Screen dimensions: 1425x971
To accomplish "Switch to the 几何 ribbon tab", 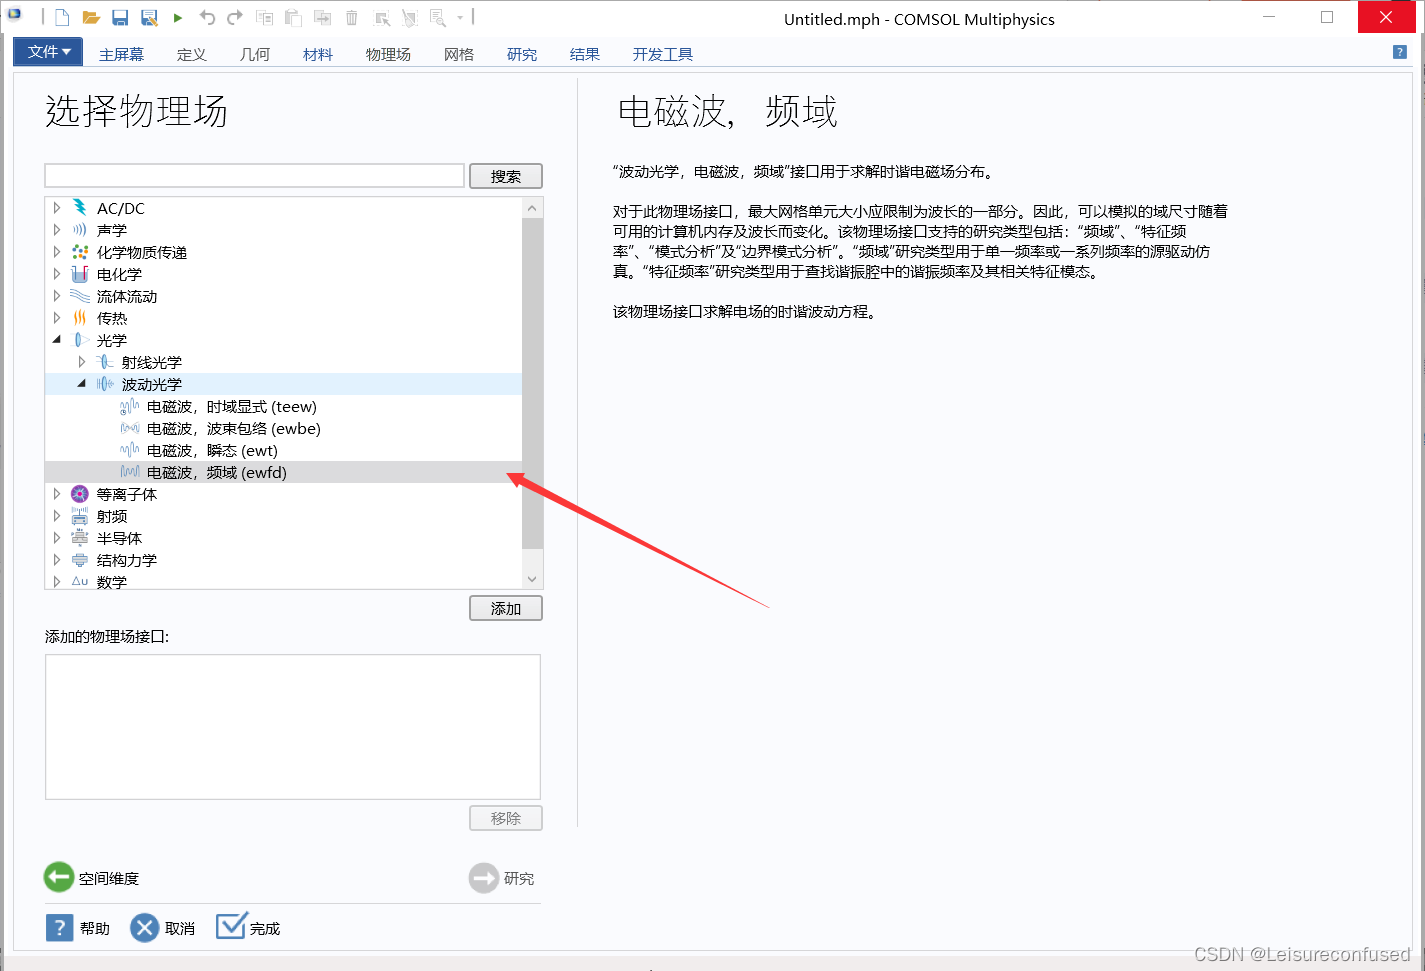I will [x=254, y=54].
